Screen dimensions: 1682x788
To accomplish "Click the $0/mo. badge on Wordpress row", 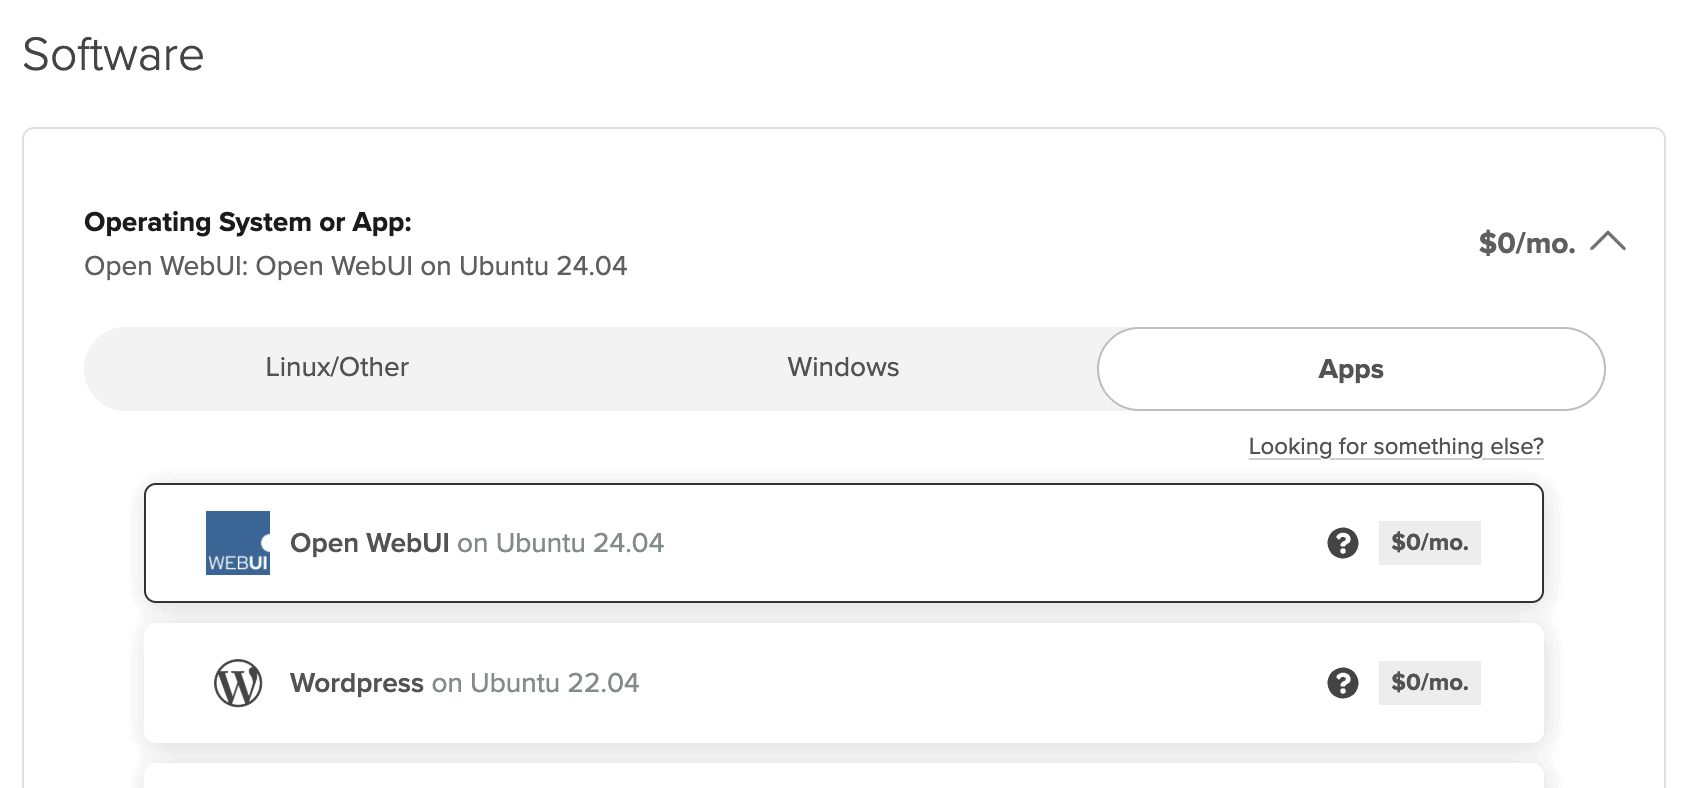I will coord(1429,683).
